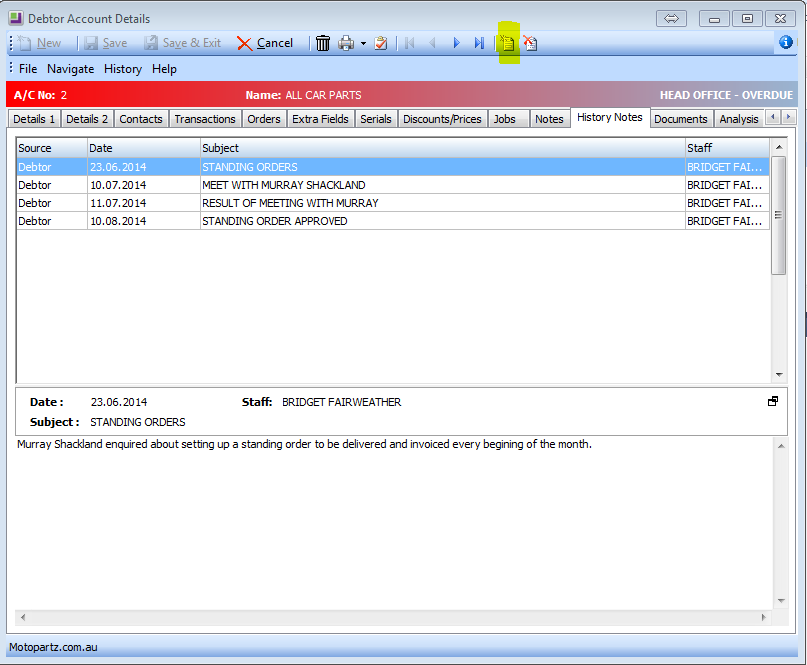Select the Orders tab
The height and width of the screenshot is (665, 807).
pyautogui.click(x=264, y=119)
